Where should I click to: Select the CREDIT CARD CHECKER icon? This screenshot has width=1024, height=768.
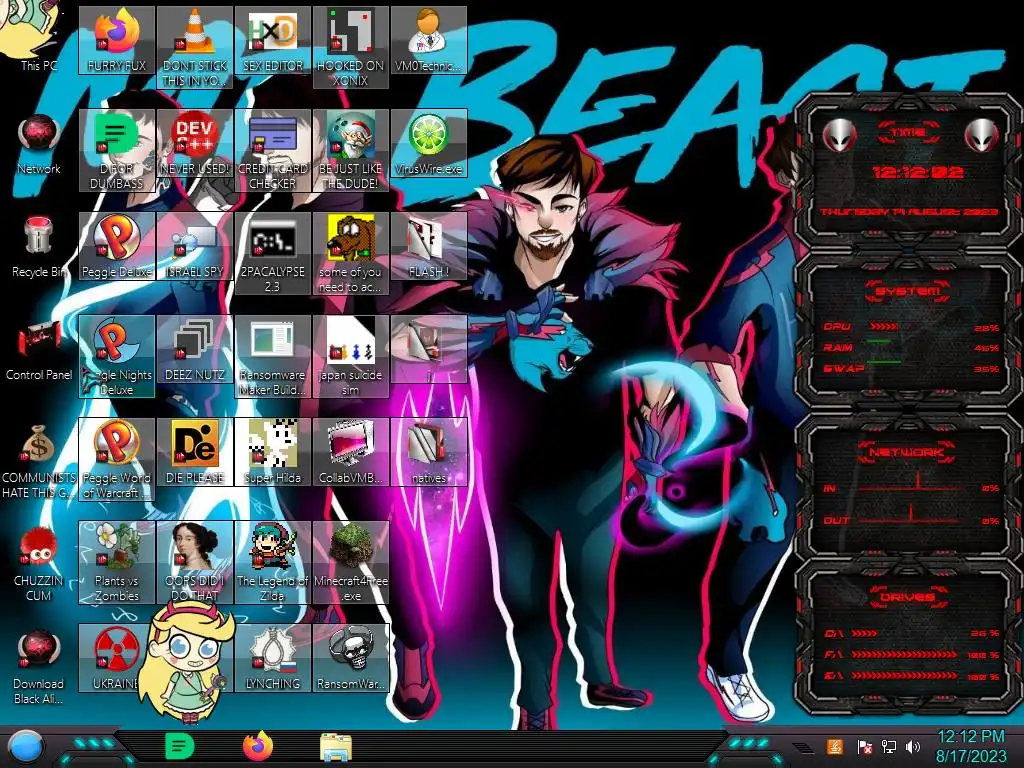pos(272,150)
